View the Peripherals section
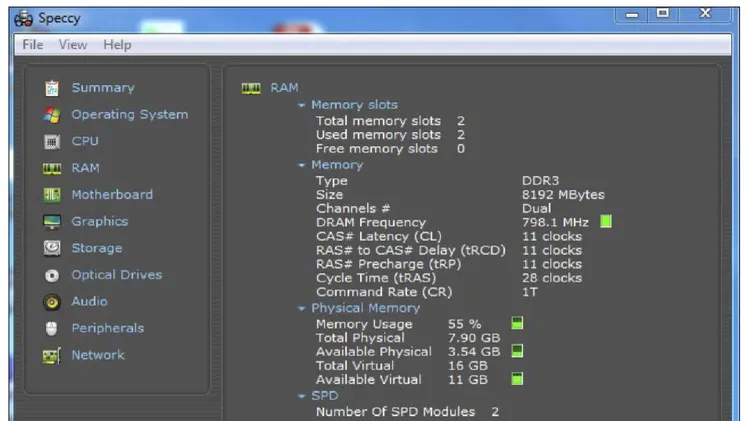750x421 pixels. pyautogui.click(x=108, y=329)
